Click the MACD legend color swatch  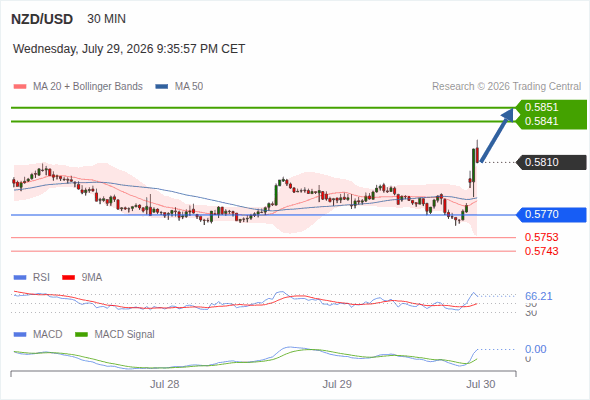[x=20, y=335]
